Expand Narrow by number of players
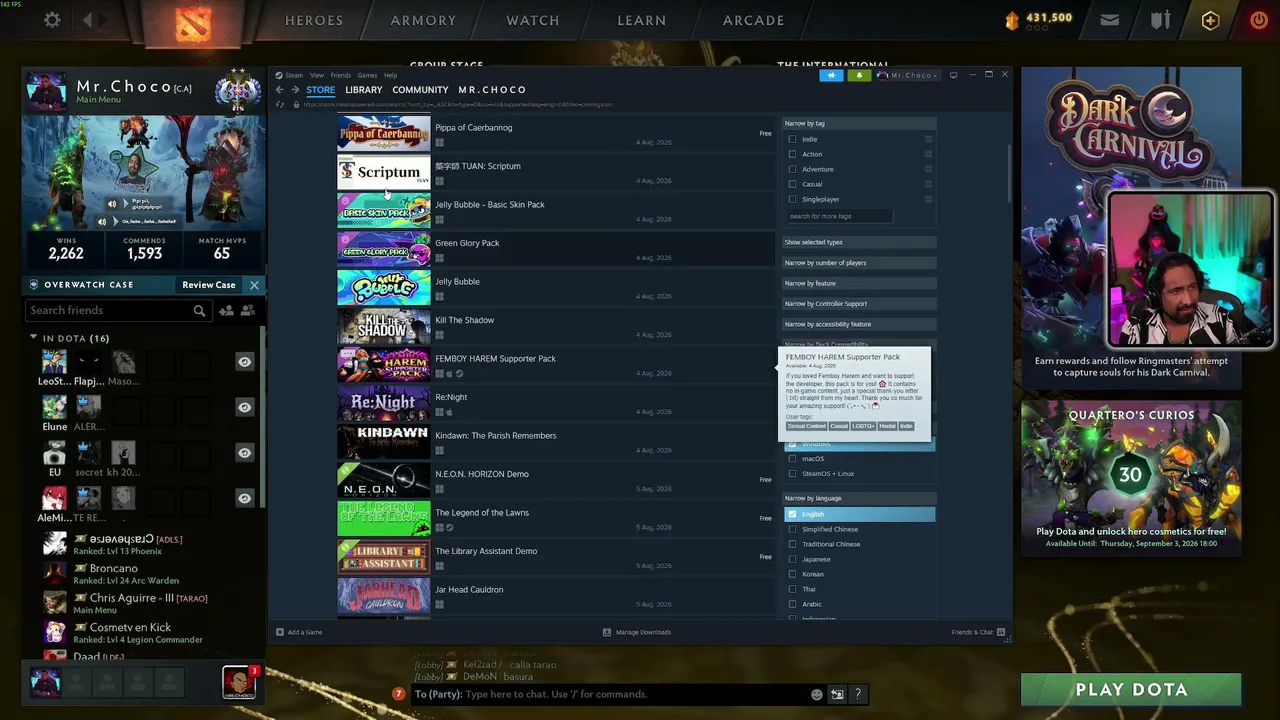This screenshot has width=1280, height=720. (x=859, y=263)
